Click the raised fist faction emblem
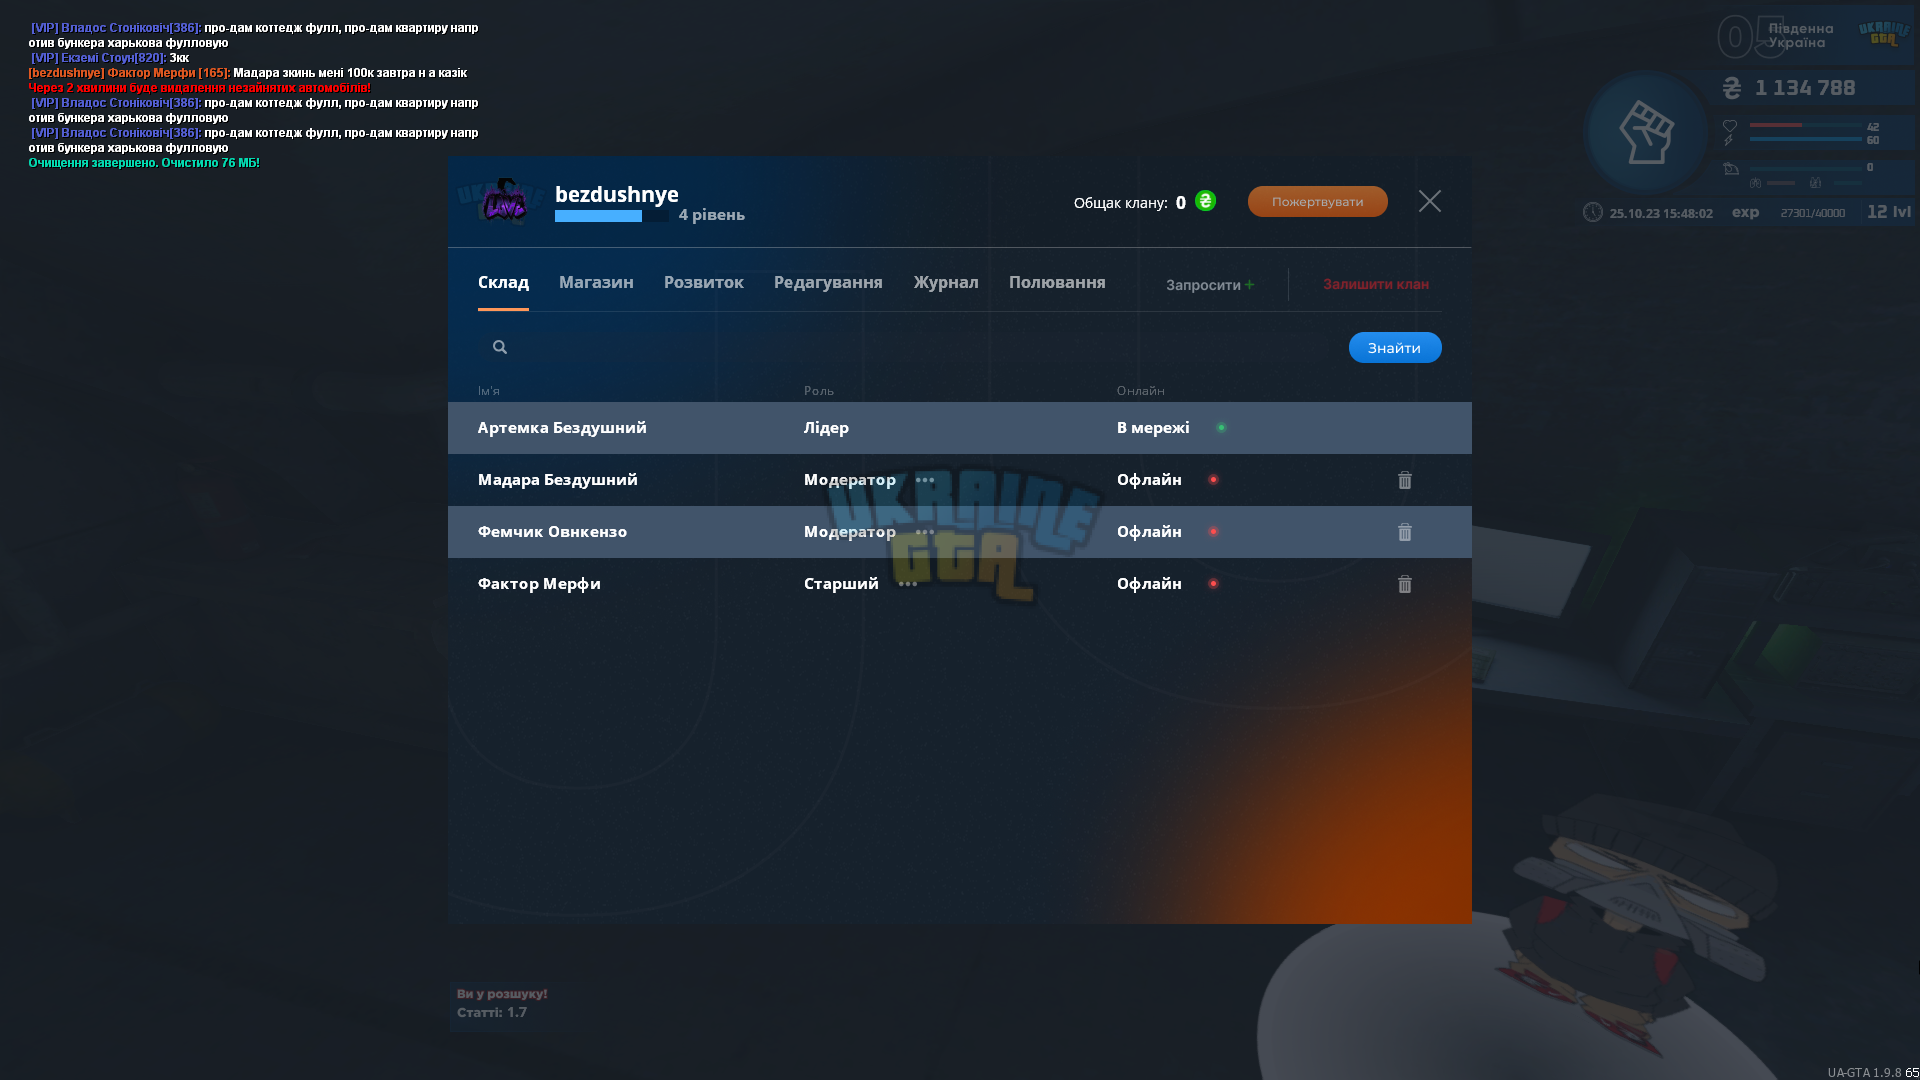 click(x=1646, y=132)
